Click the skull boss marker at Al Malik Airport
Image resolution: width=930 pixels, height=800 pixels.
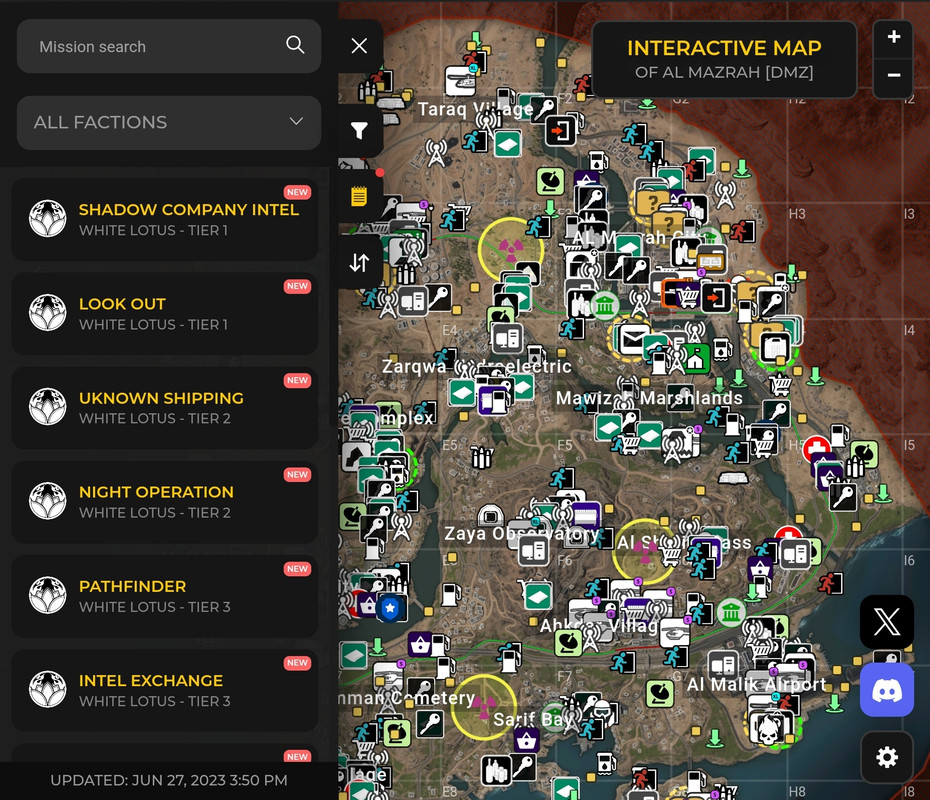(769, 728)
